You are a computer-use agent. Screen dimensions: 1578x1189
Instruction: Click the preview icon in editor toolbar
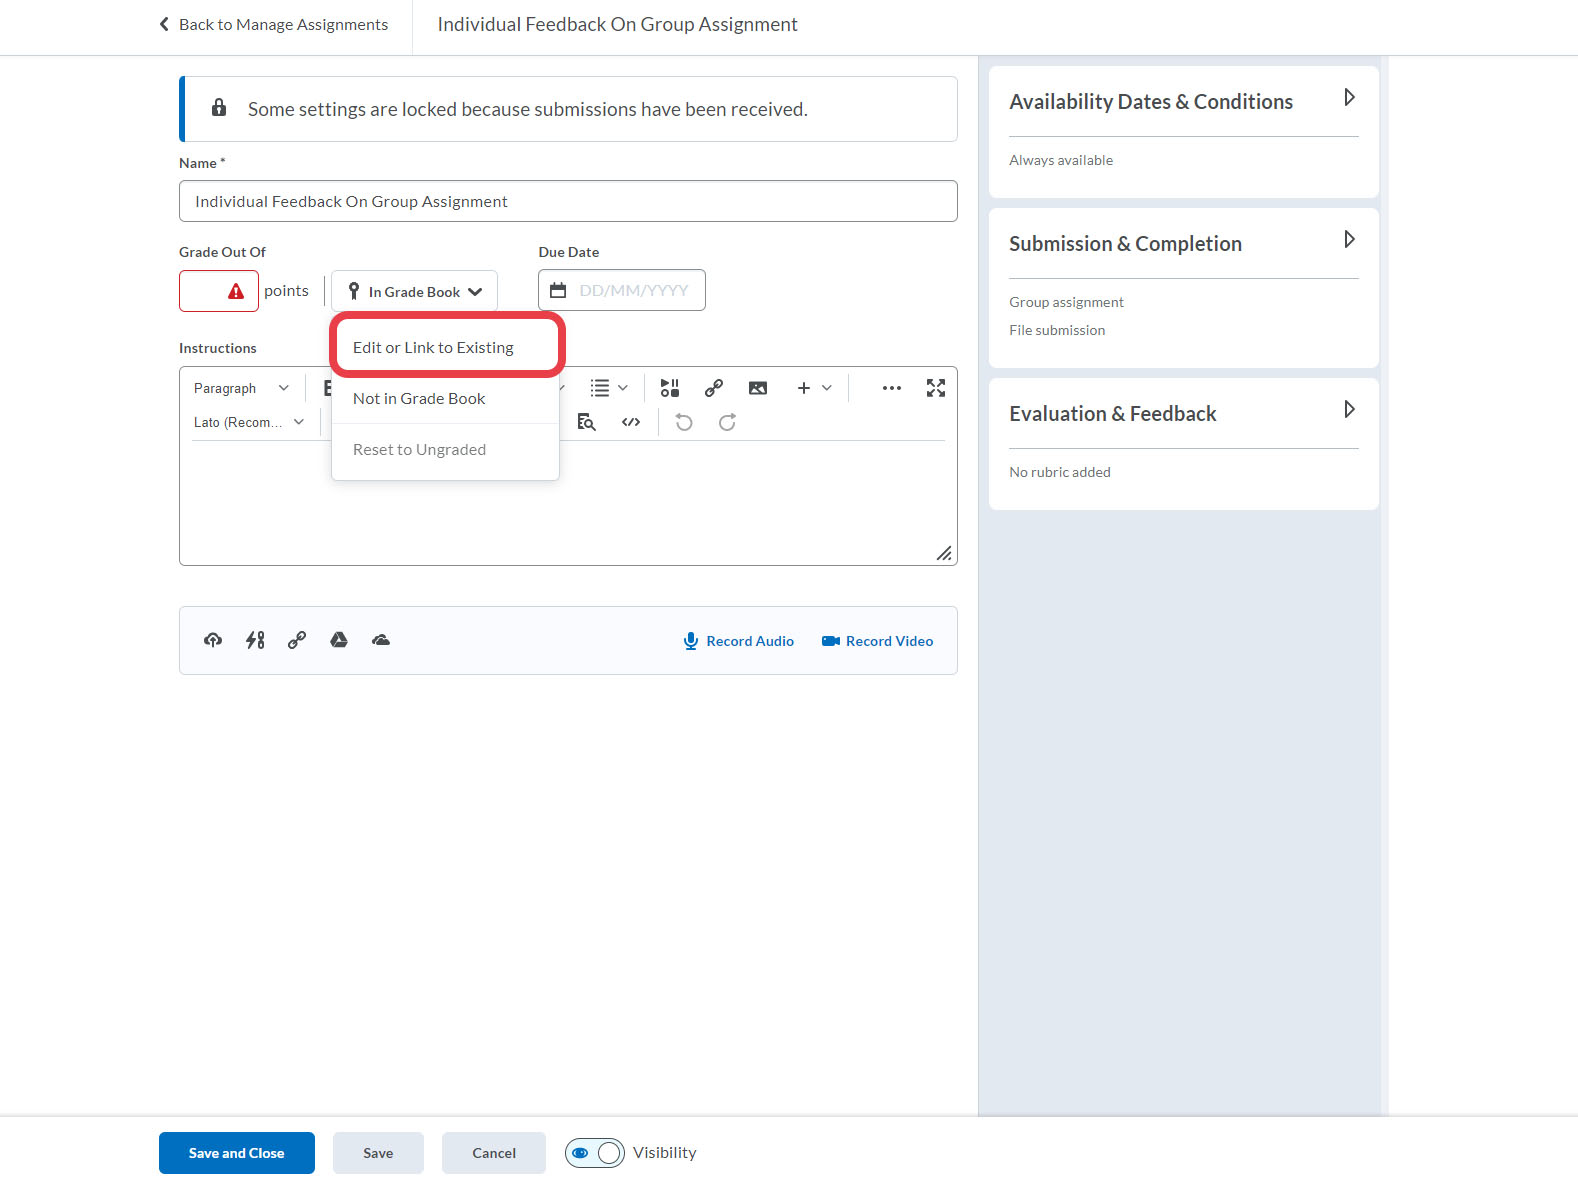587,422
